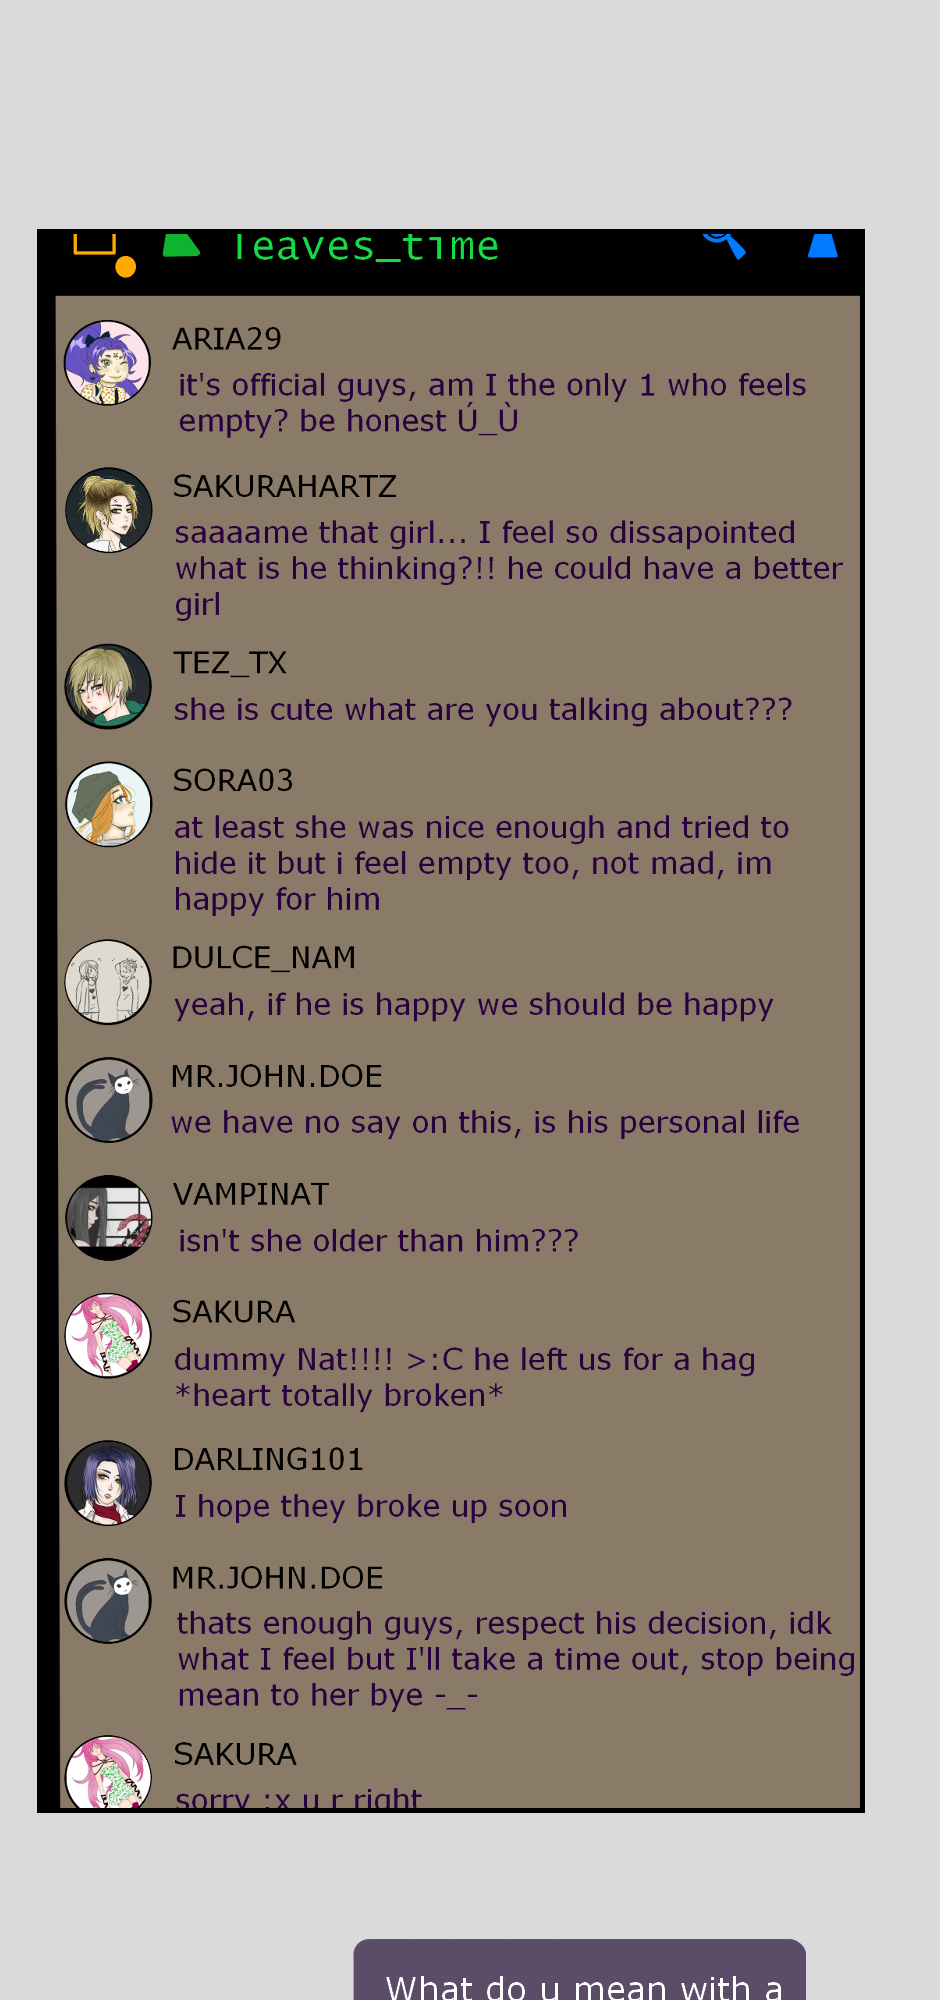Image resolution: width=940 pixels, height=2000 pixels.
Task: Tap the 'What do u mean' message bubble
Action: pyautogui.click(x=580, y=1970)
